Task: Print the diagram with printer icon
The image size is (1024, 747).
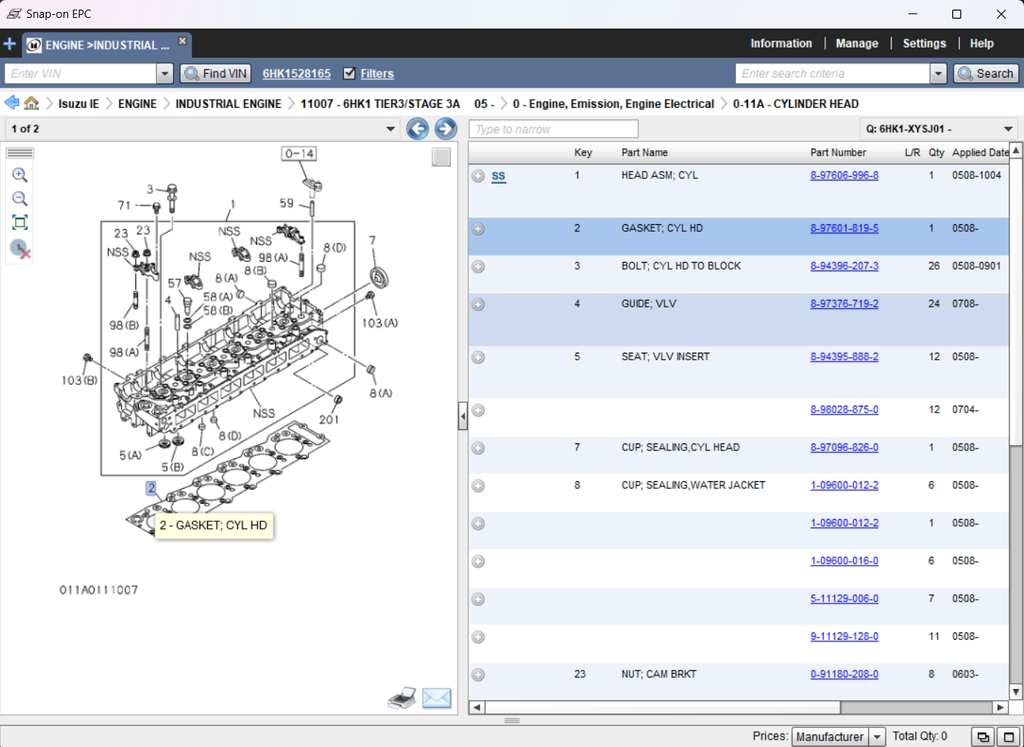Action: coord(402,698)
